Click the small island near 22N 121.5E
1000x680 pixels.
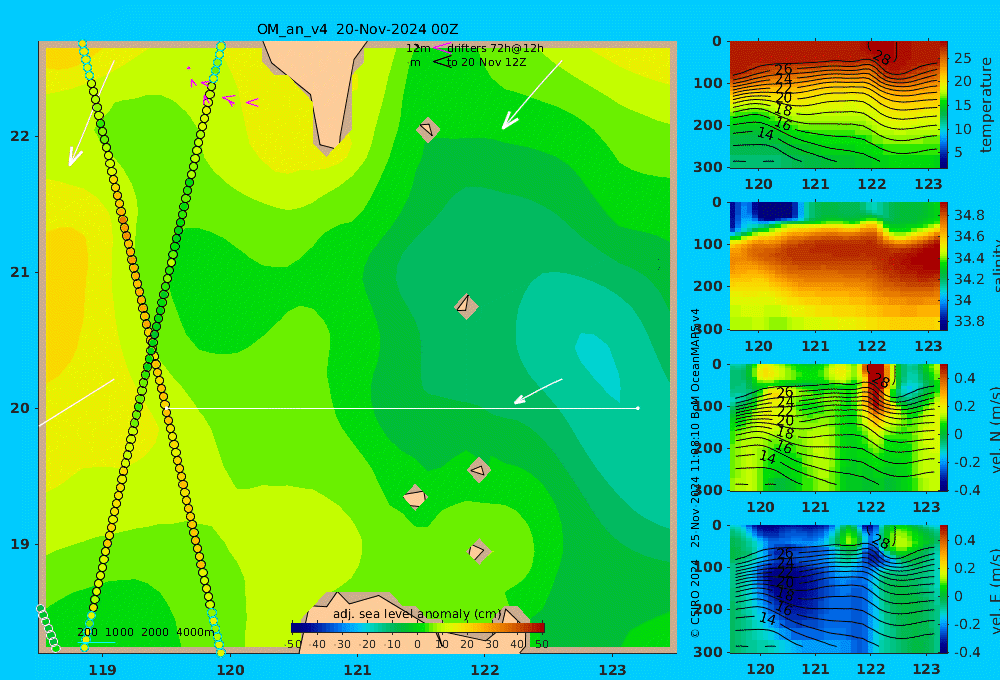point(428,129)
